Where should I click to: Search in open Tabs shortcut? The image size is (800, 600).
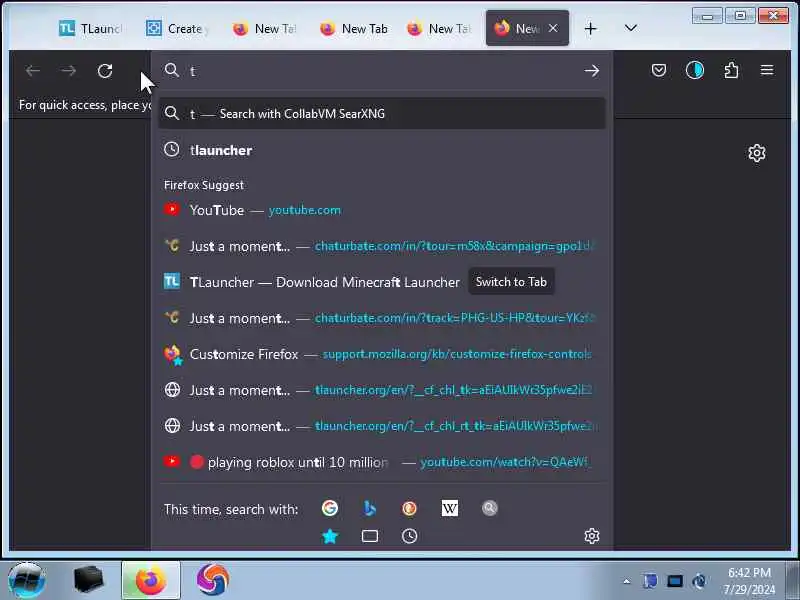coord(369,536)
